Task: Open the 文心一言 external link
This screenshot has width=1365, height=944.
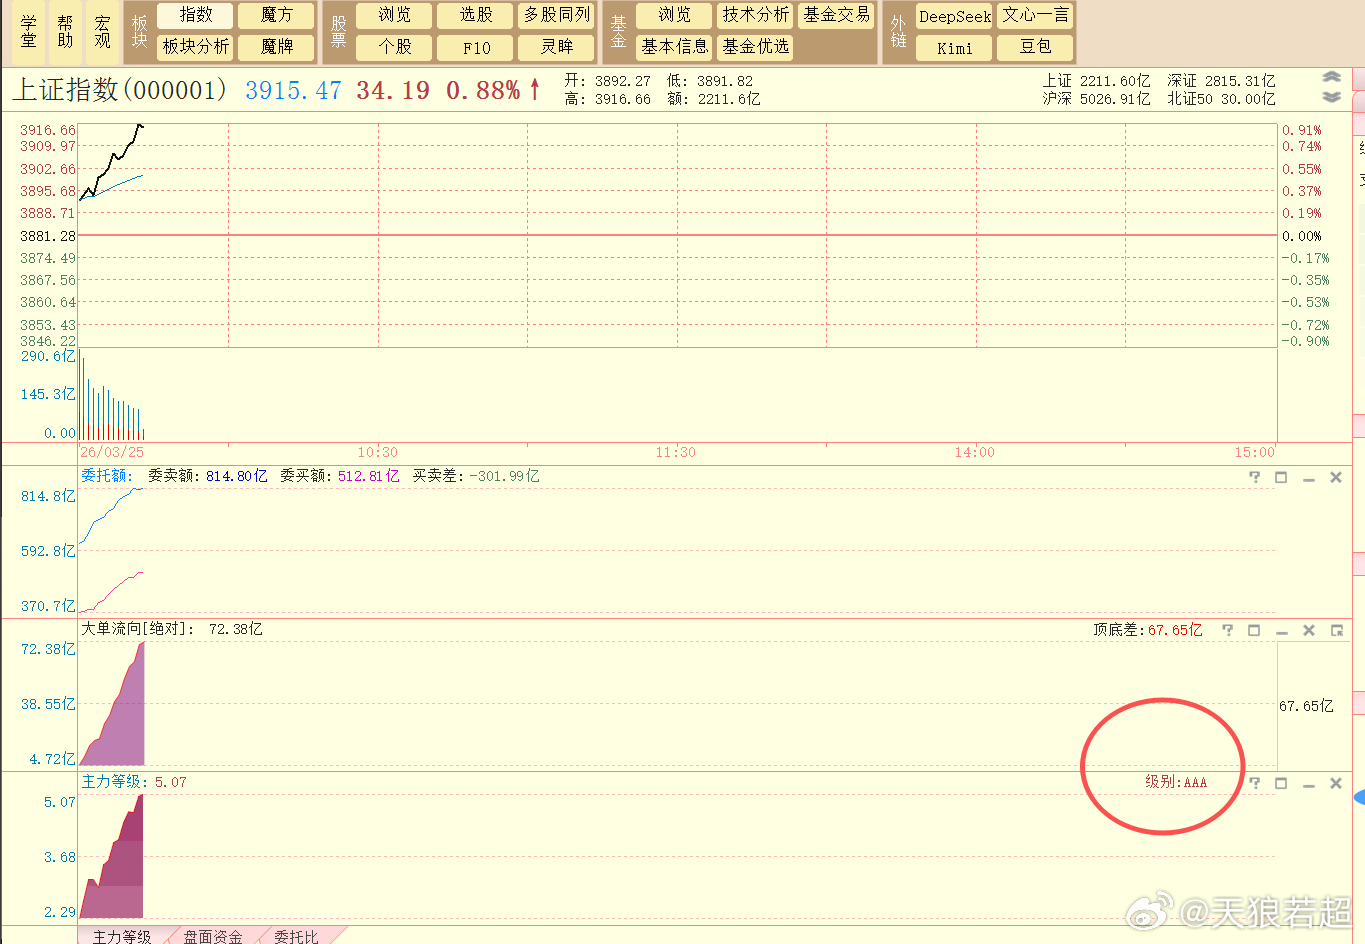Action: click(1036, 16)
